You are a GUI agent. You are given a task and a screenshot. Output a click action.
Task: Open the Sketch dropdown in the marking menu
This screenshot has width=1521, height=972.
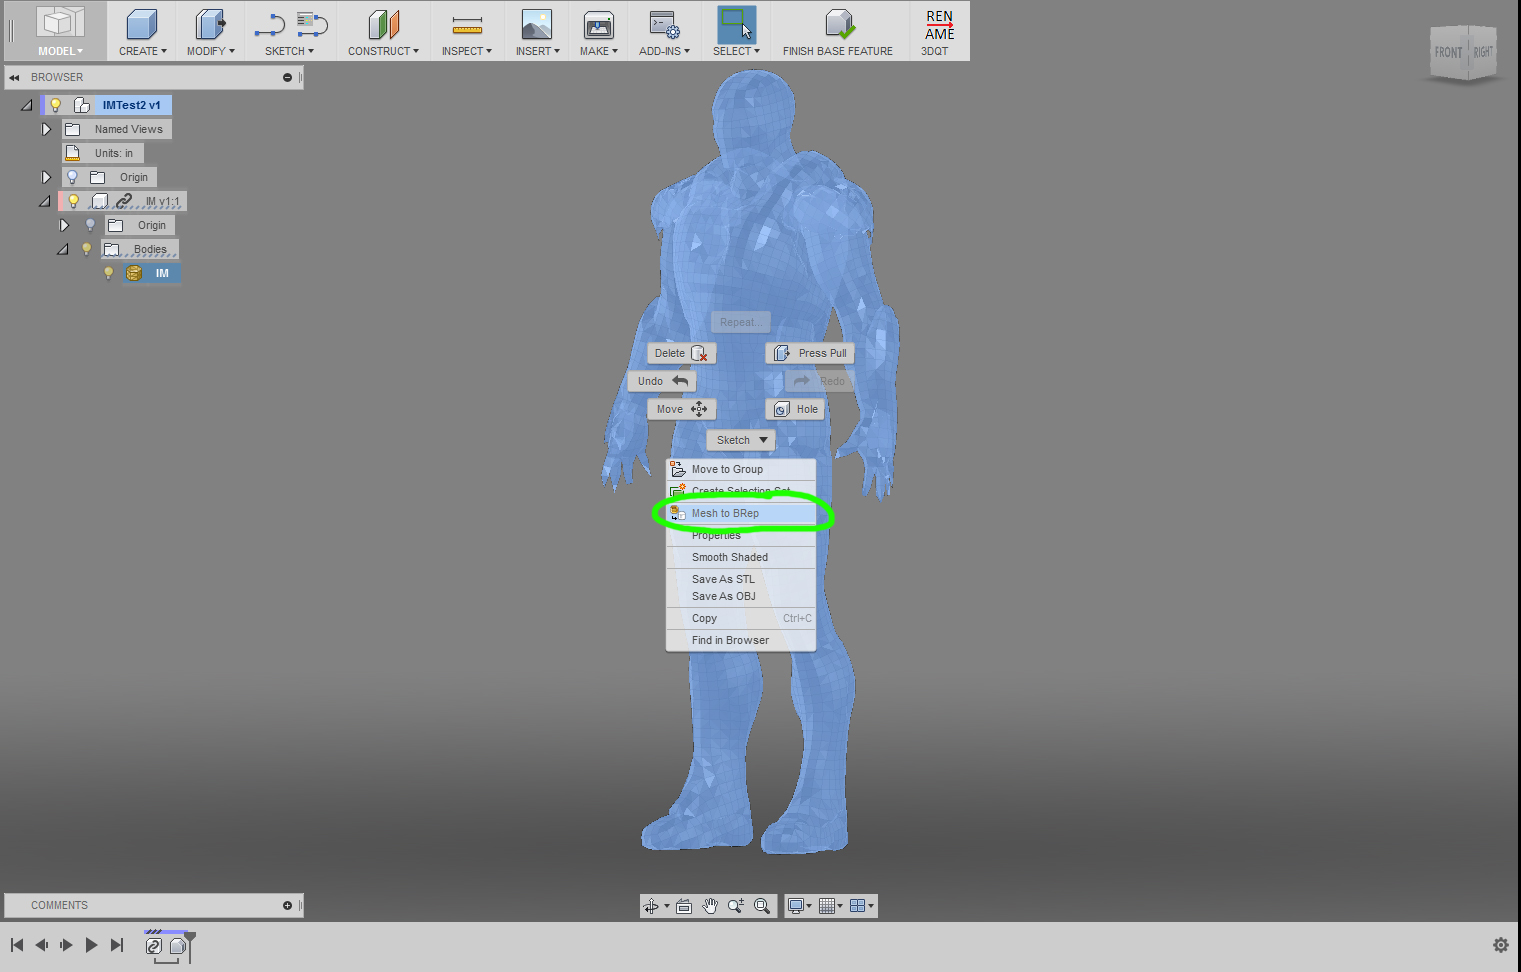[x=740, y=440]
